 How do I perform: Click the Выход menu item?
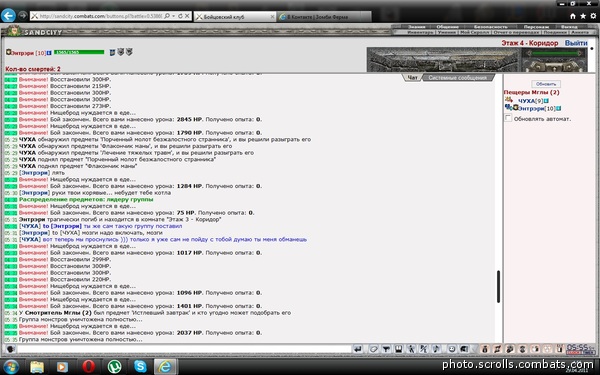tap(569, 27)
